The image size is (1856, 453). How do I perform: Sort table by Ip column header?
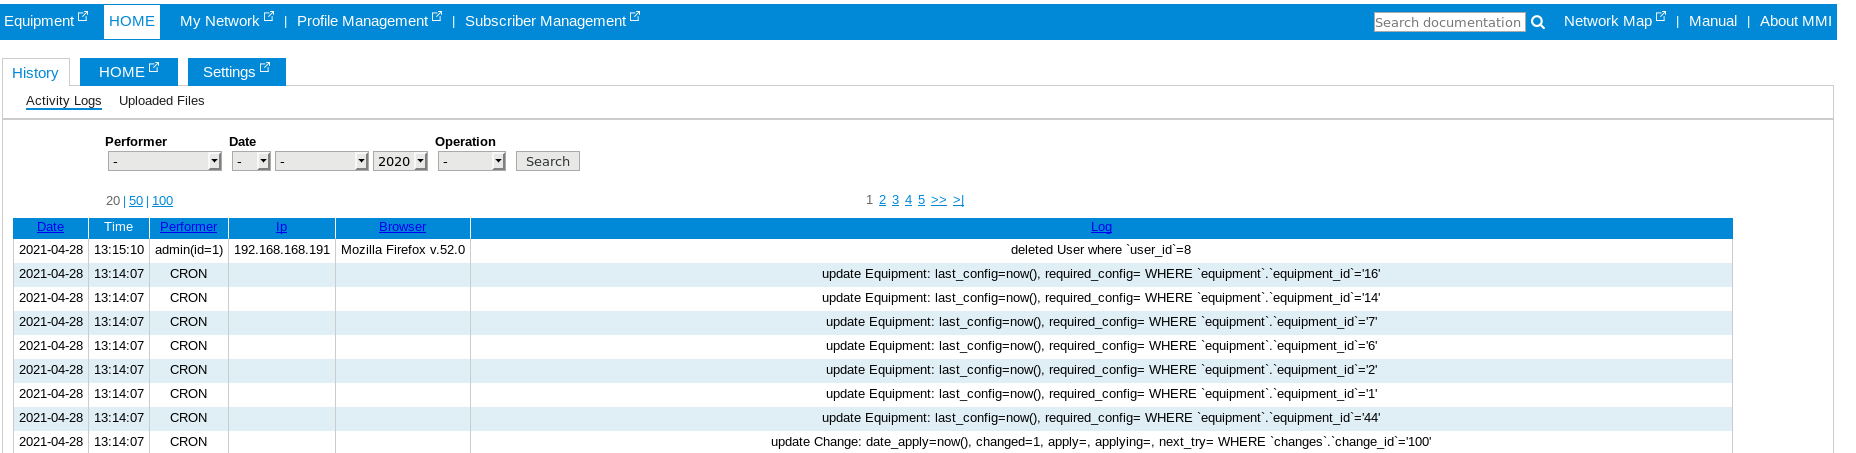(x=281, y=227)
